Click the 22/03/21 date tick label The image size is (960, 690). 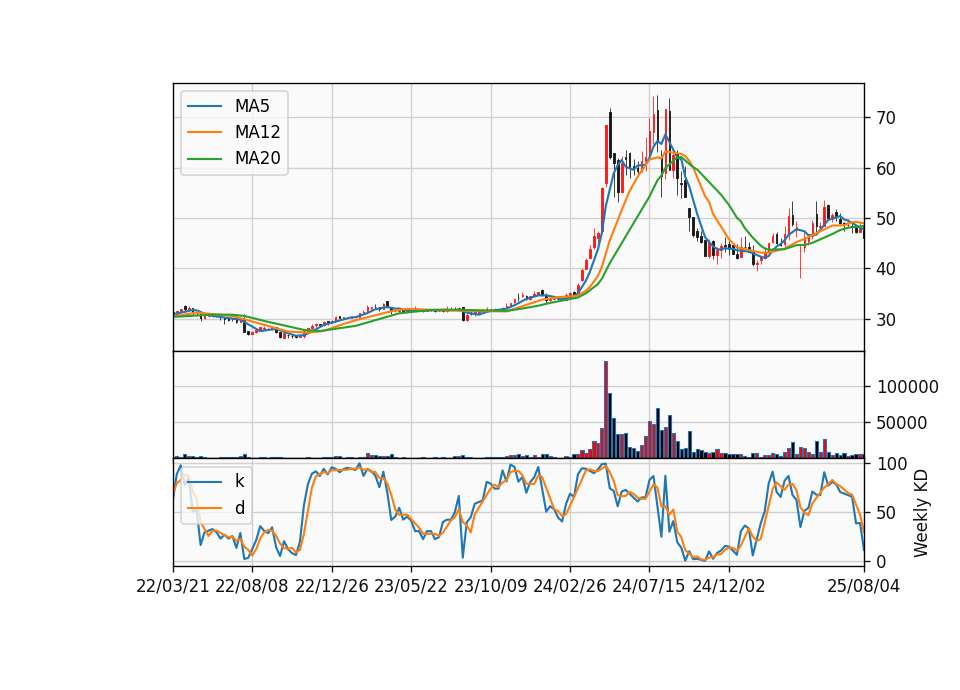coord(173,587)
